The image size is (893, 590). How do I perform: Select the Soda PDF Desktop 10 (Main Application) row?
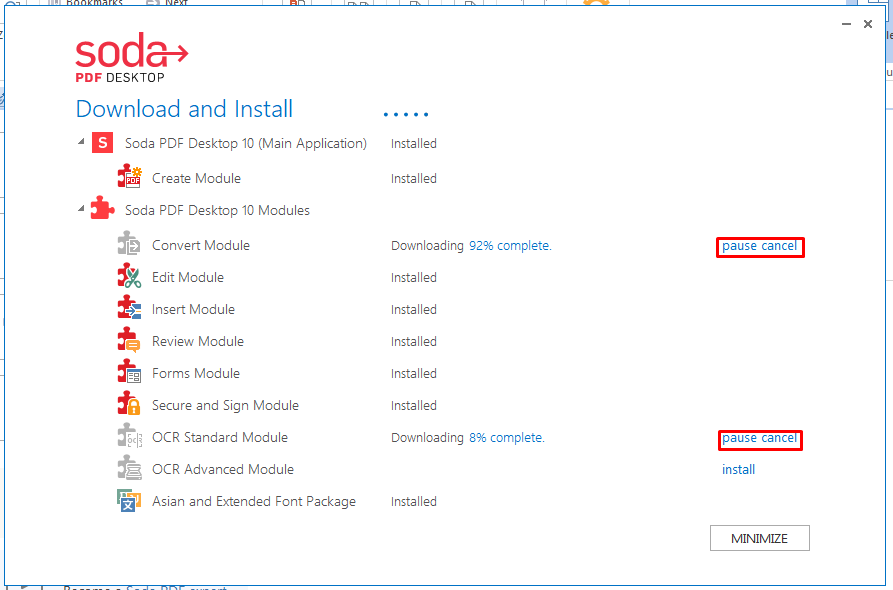pos(246,144)
